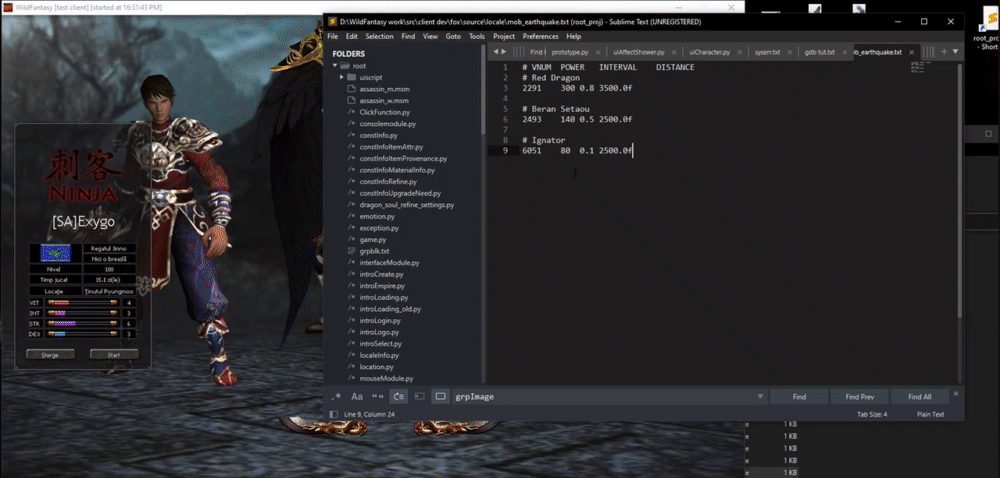The image size is (1000, 478).
Task: Click Line 9, Column 24 status text
Action: [x=369, y=414]
